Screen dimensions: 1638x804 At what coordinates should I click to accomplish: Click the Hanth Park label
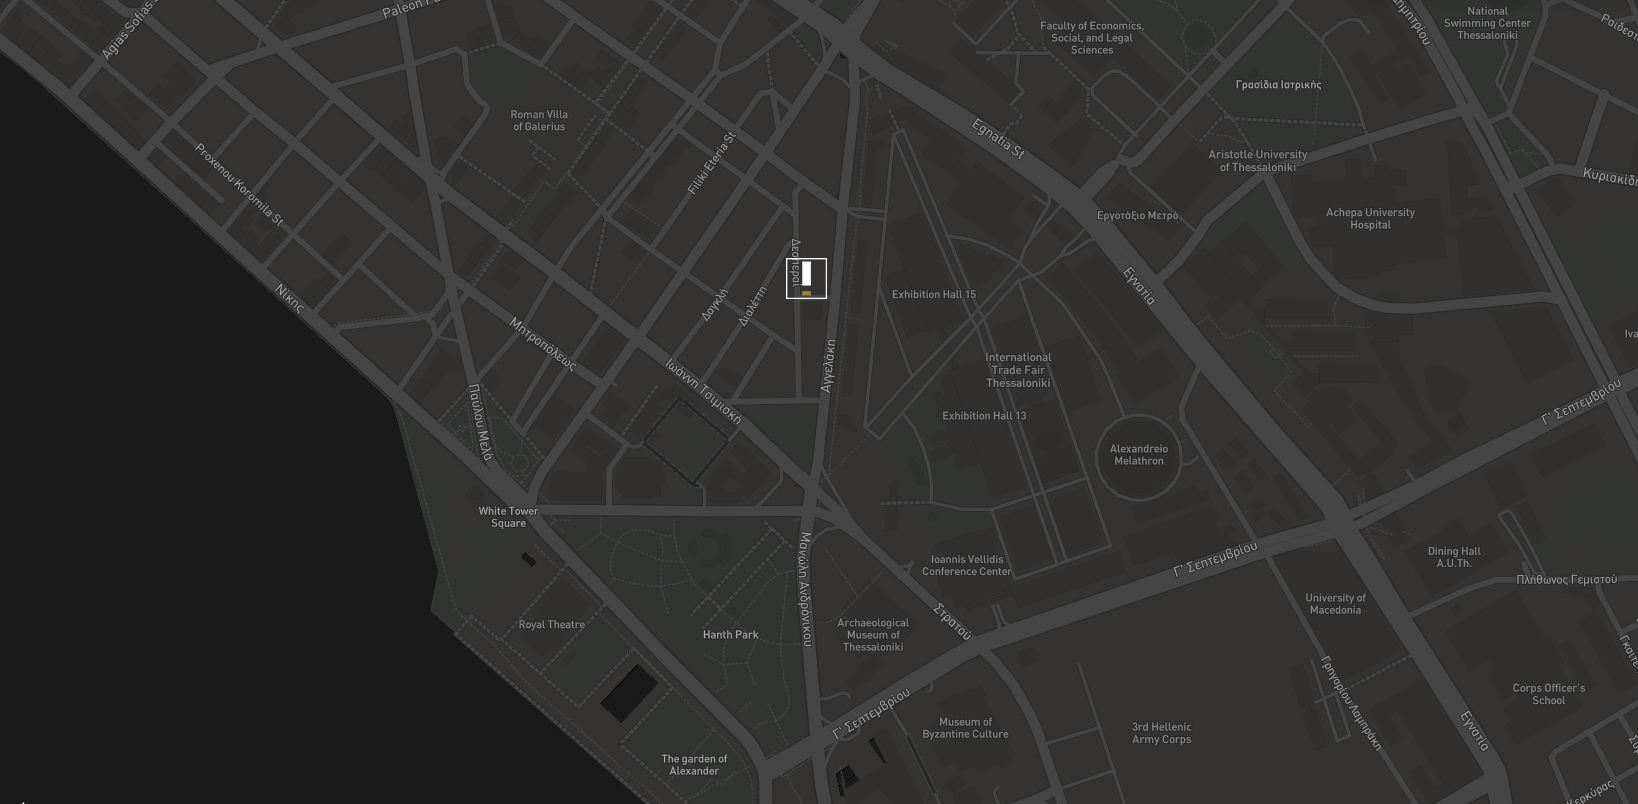pos(730,635)
